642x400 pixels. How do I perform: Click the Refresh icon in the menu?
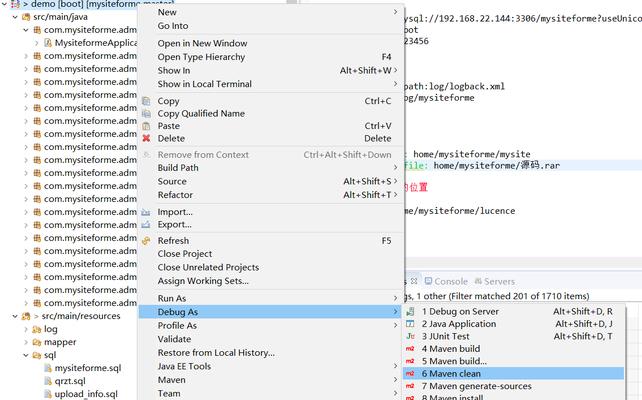click(x=147, y=241)
